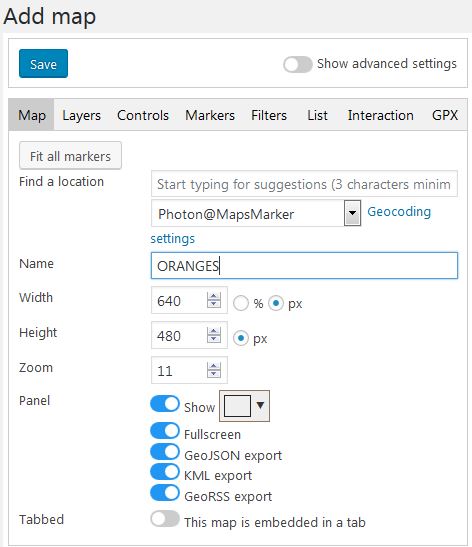
Task: Turn off the Fullscreen panel toggle
Action: tap(165, 431)
